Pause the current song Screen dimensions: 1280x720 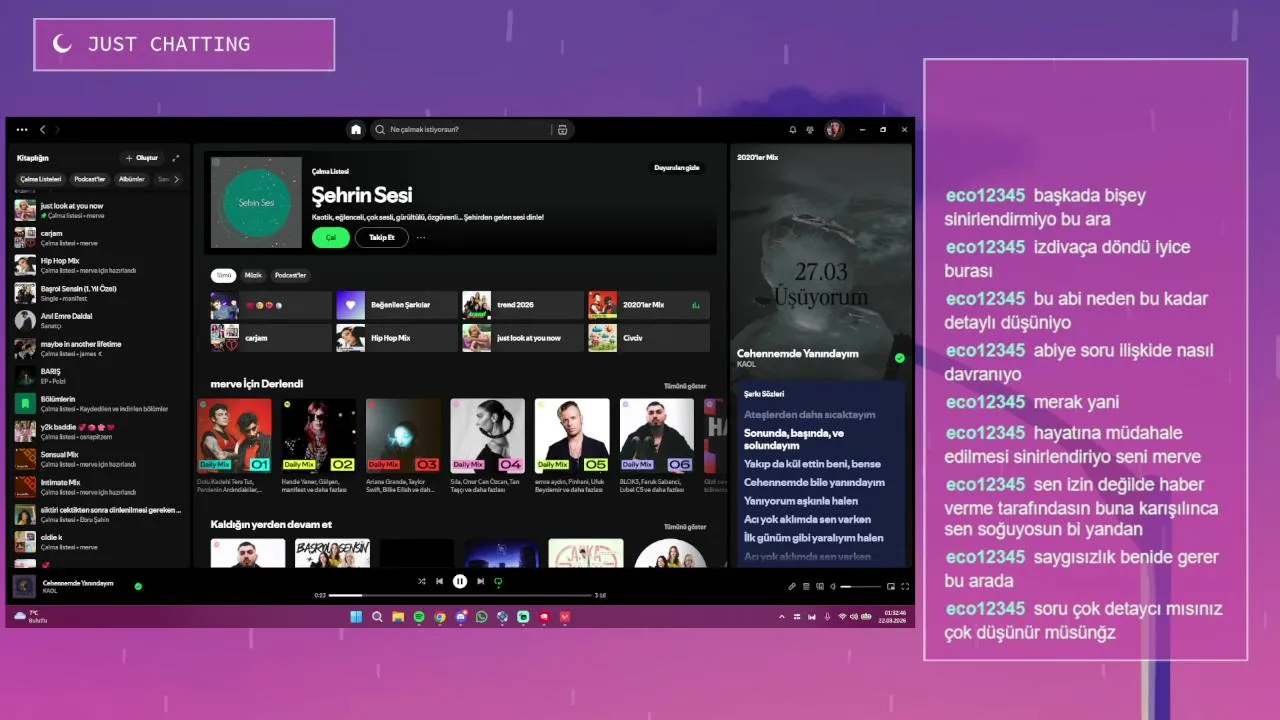click(460, 581)
